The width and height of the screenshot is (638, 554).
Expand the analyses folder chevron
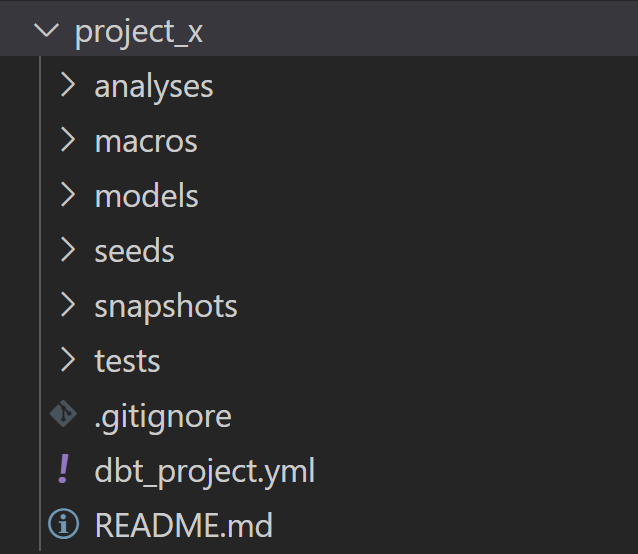pyautogui.click(x=68, y=85)
